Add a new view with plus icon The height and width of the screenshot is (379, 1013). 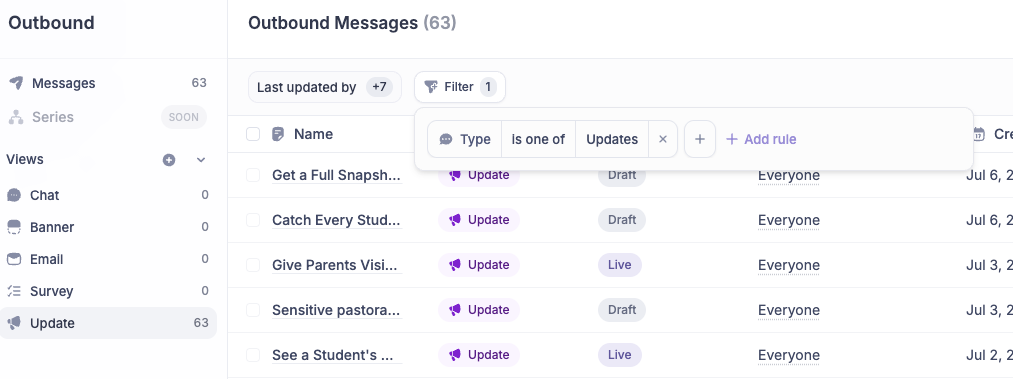[x=169, y=159]
